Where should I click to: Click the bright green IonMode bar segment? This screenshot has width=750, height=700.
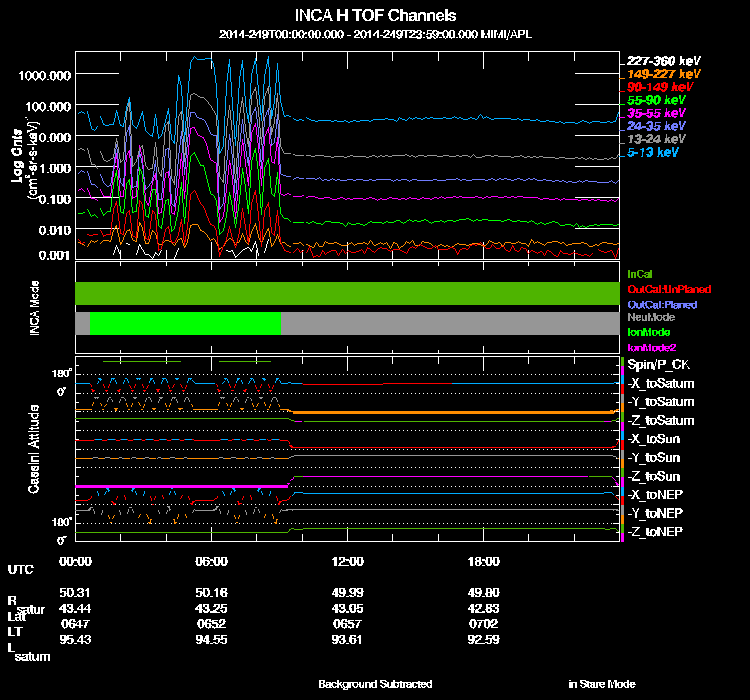(185, 323)
